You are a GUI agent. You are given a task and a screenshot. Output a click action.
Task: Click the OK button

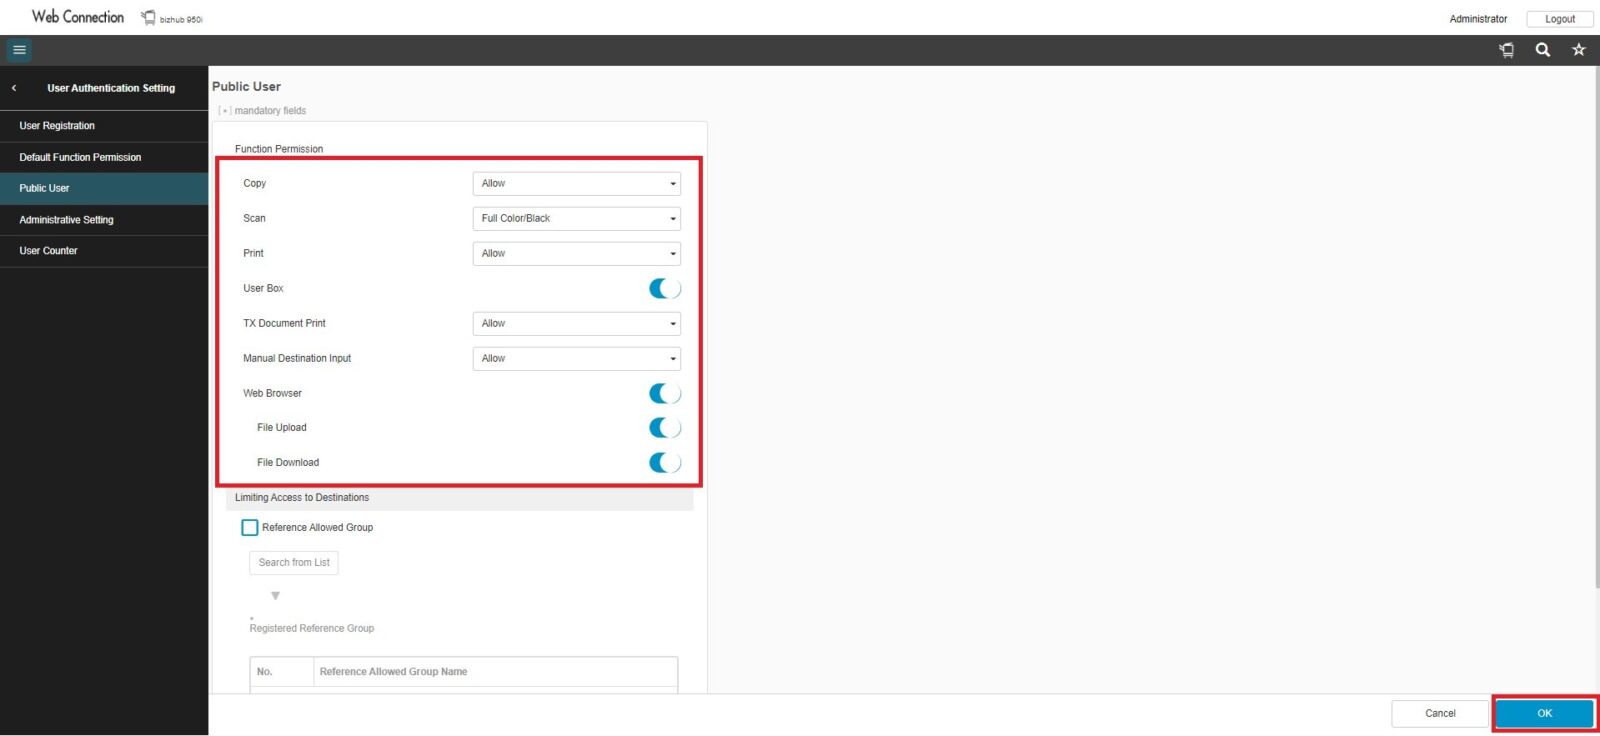coord(1544,713)
